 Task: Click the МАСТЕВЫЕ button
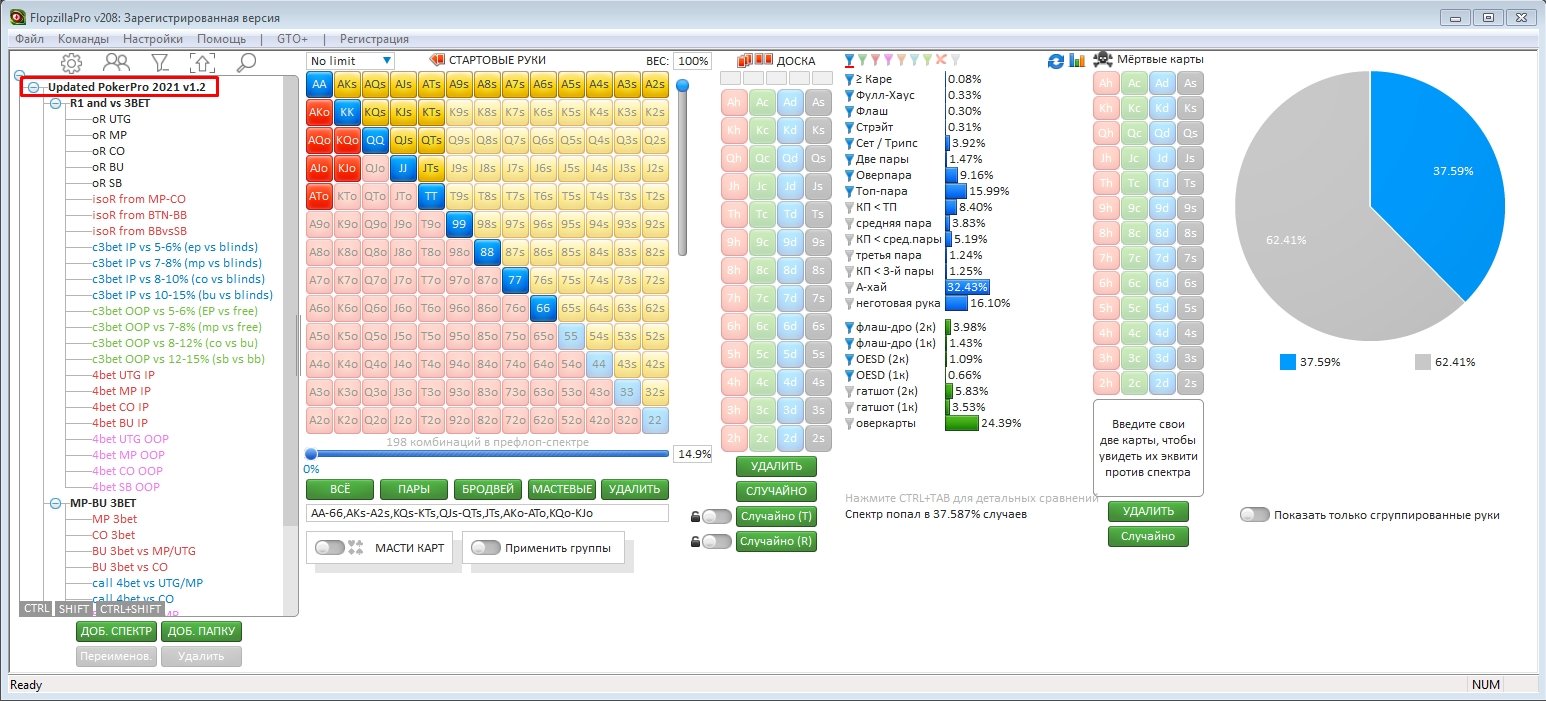[x=561, y=489]
